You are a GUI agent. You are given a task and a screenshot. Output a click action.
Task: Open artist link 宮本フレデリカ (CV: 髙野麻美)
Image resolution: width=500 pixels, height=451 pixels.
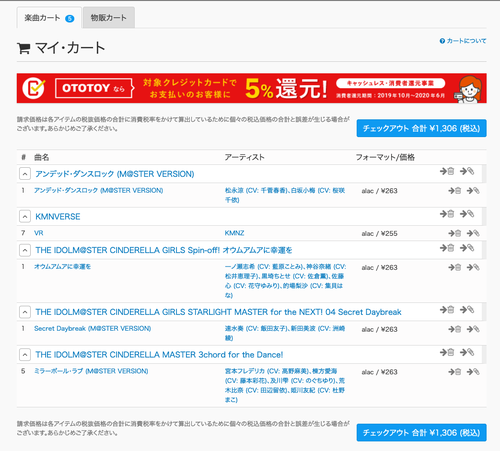[267, 371]
